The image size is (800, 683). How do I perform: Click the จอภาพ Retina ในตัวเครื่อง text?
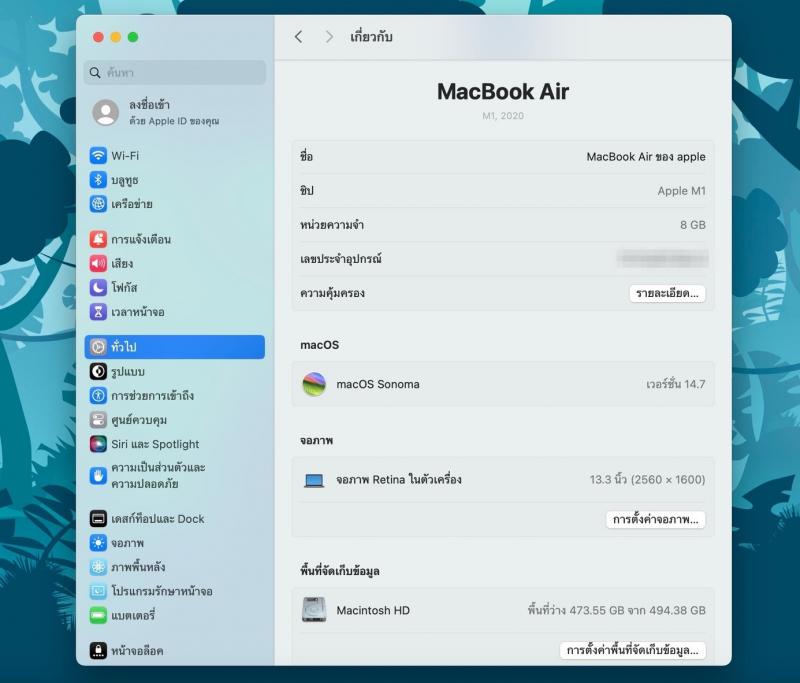click(399, 479)
